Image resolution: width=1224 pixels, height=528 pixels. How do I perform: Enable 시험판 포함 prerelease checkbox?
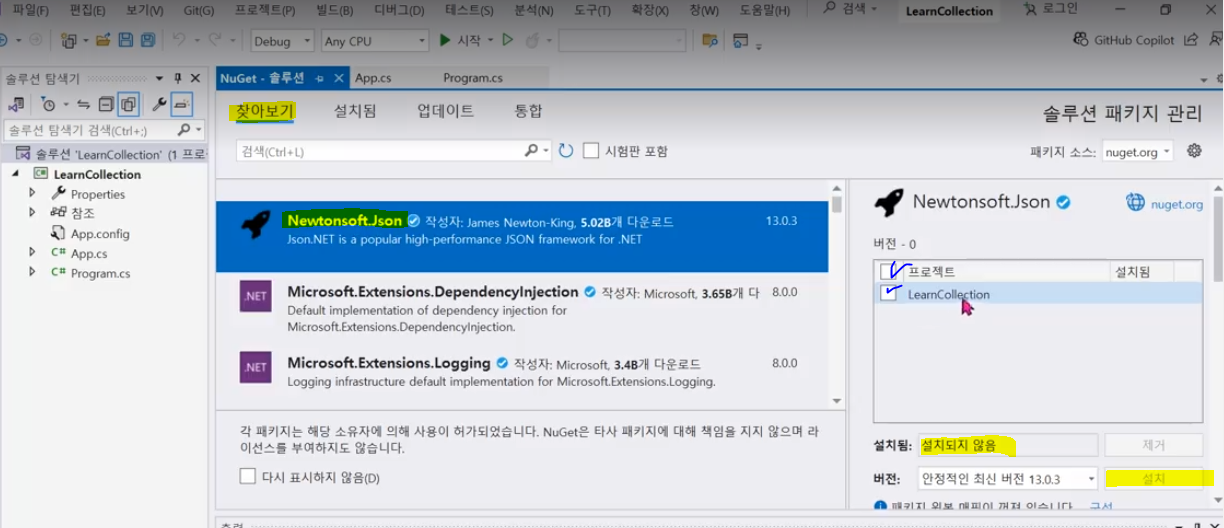click(x=591, y=151)
